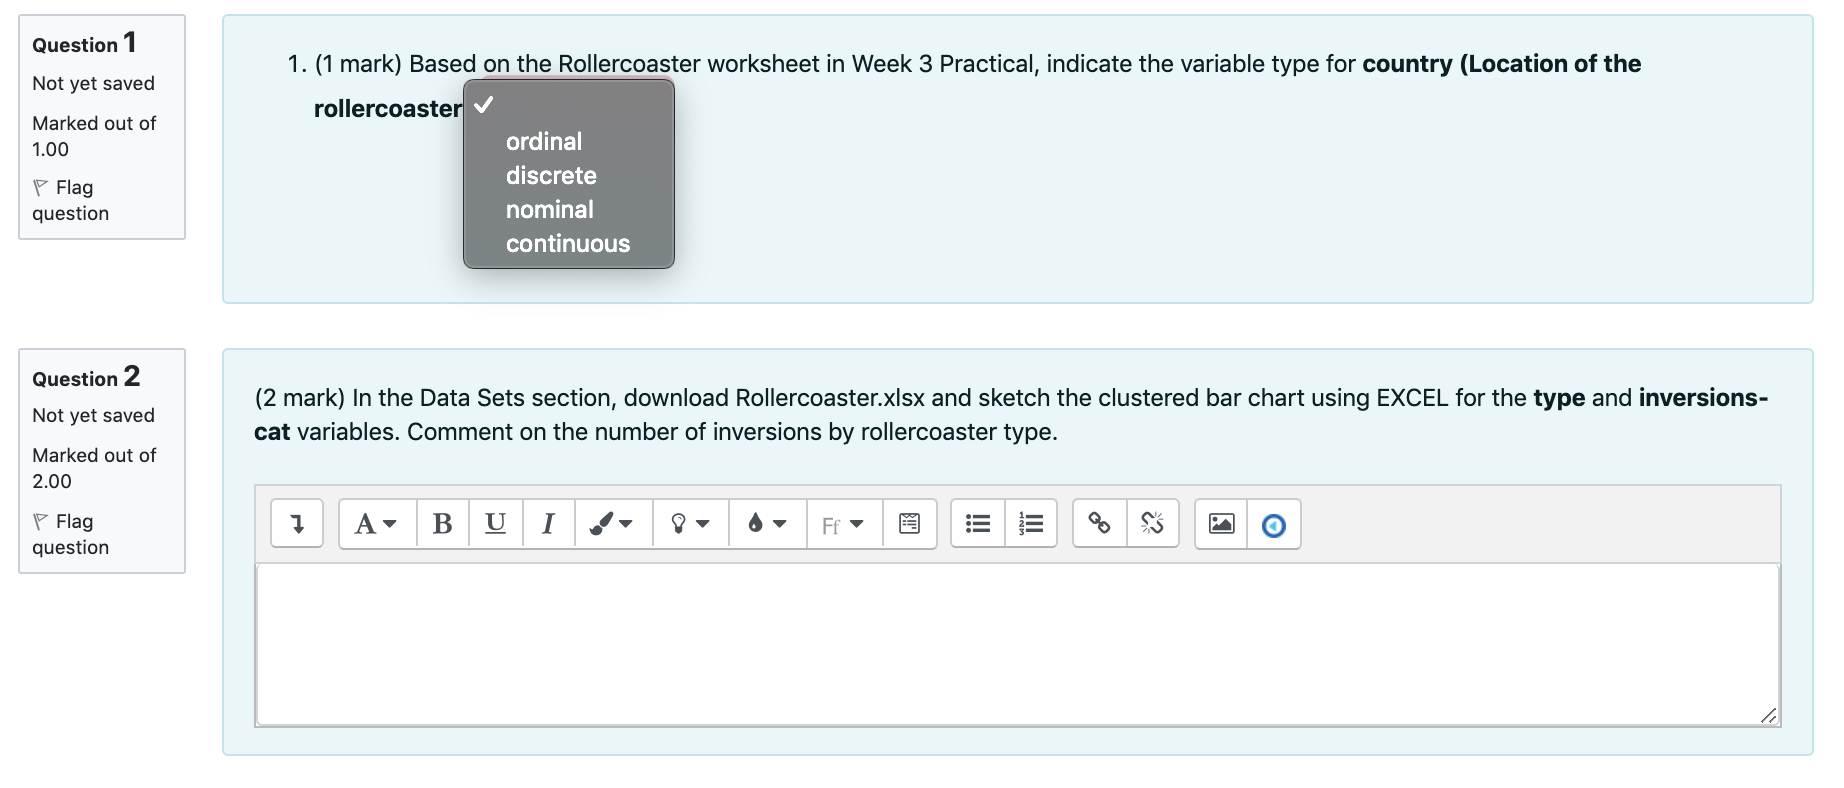Click the clipboard-style toolbar icon
This screenshot has width=1844, height=788.
(910, 524)
